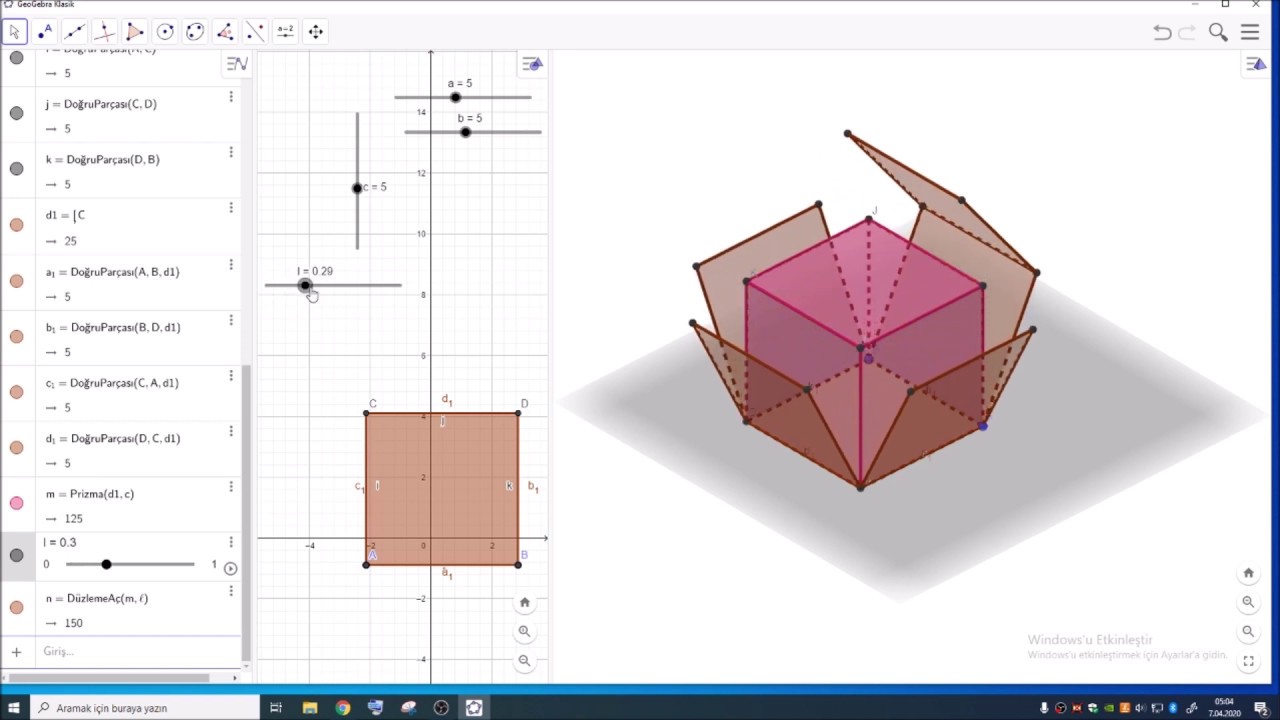Toggle visibility of net n
This screenshot has height=720, width=1280.
point(16,607)
